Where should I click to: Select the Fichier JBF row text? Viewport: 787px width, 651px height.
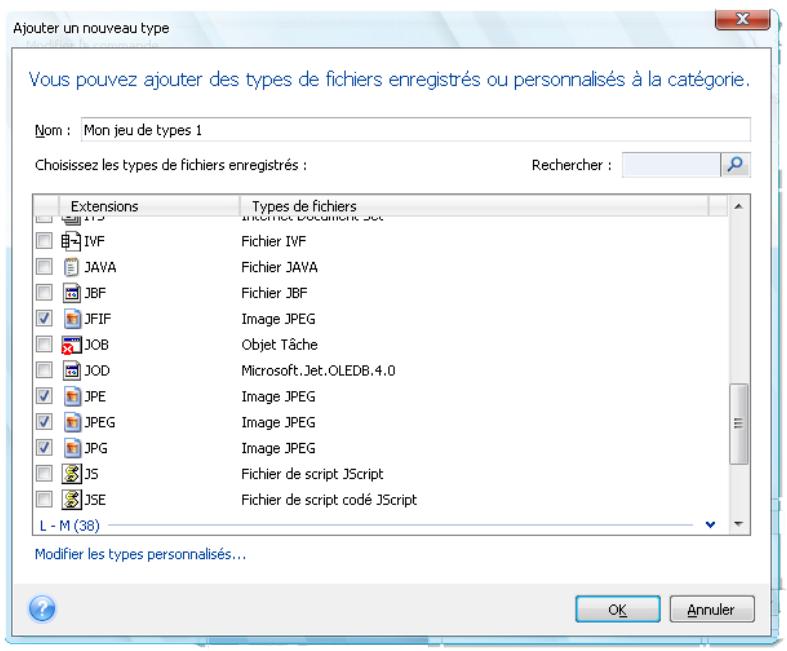(x=275, y=293)
